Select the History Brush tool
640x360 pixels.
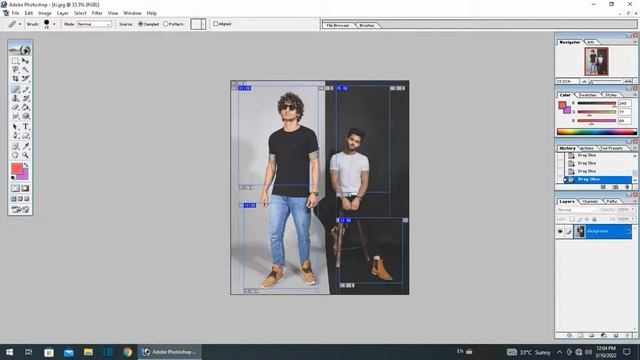point(25,98)
